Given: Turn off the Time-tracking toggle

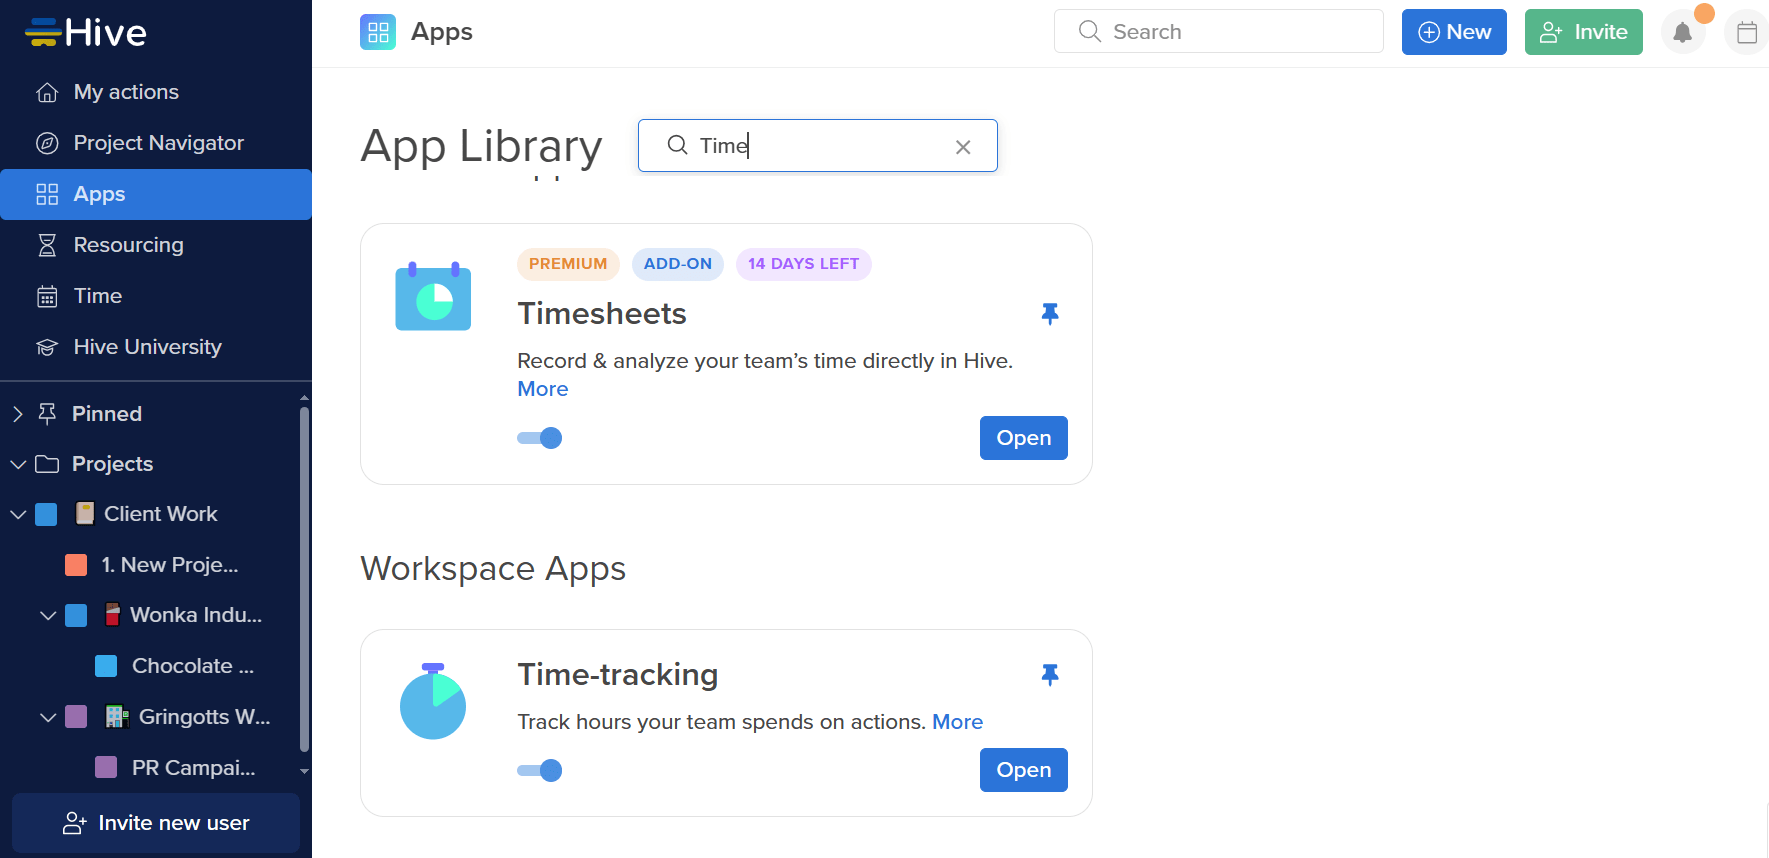Looking at the screenshot, I should click(x=540, y=770).
